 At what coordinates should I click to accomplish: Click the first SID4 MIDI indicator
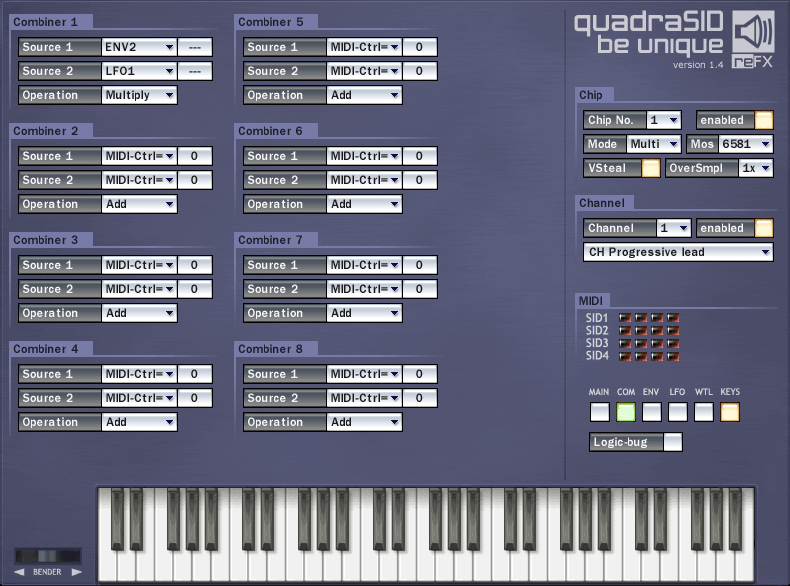tap(625, 356)
